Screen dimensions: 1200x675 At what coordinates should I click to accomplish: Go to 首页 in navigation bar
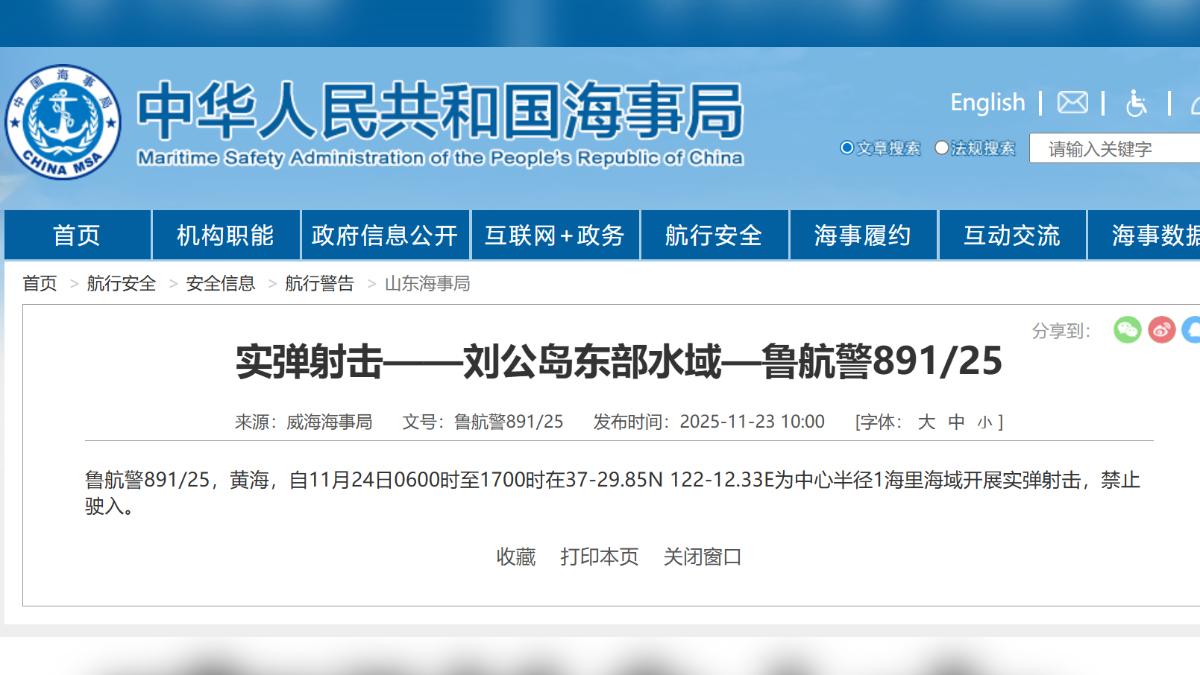tap(77, 236)
